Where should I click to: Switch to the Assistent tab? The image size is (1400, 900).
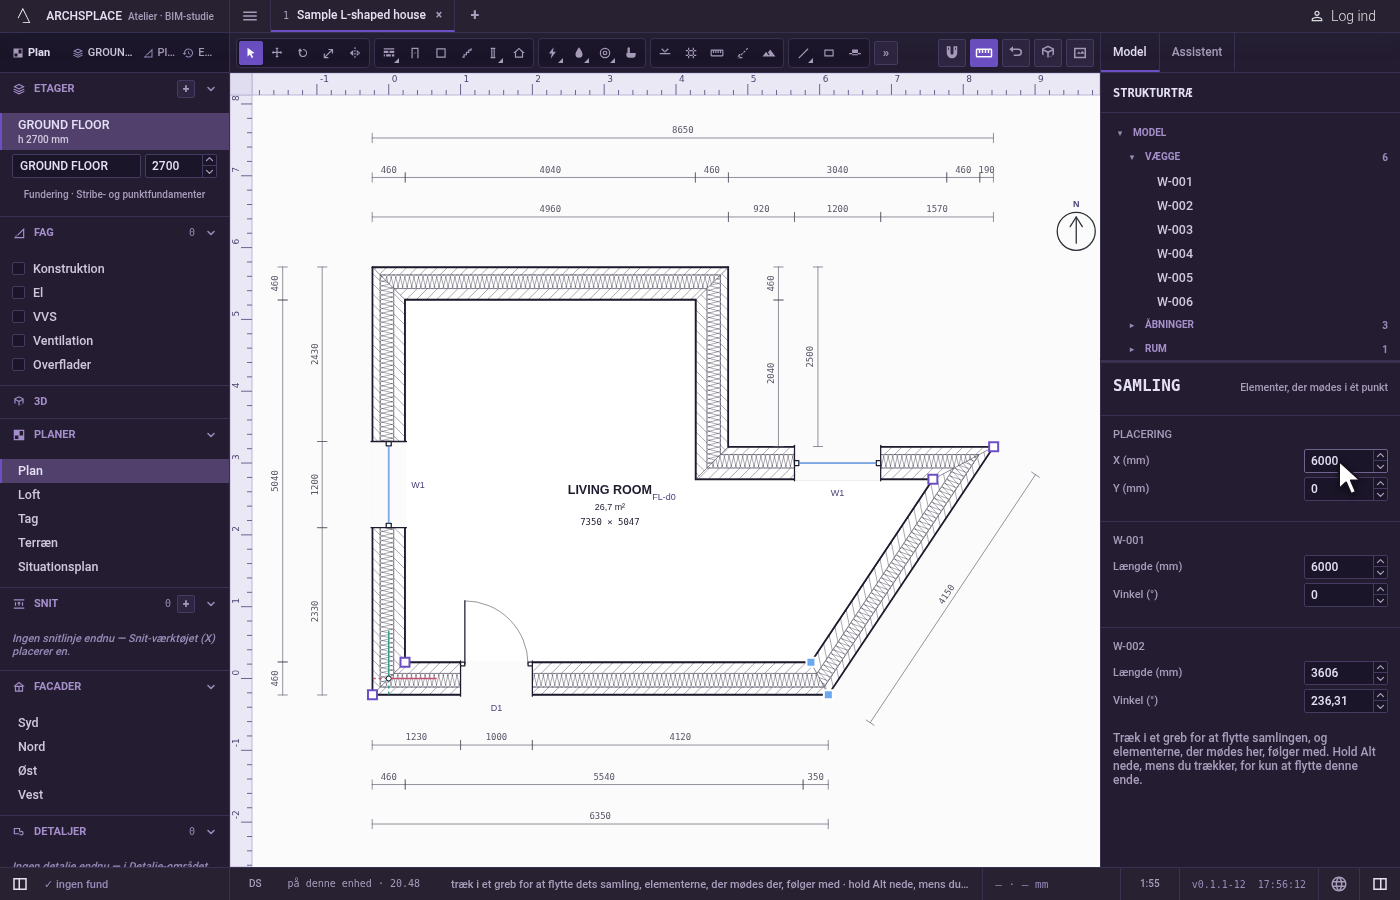[1197, 52]
